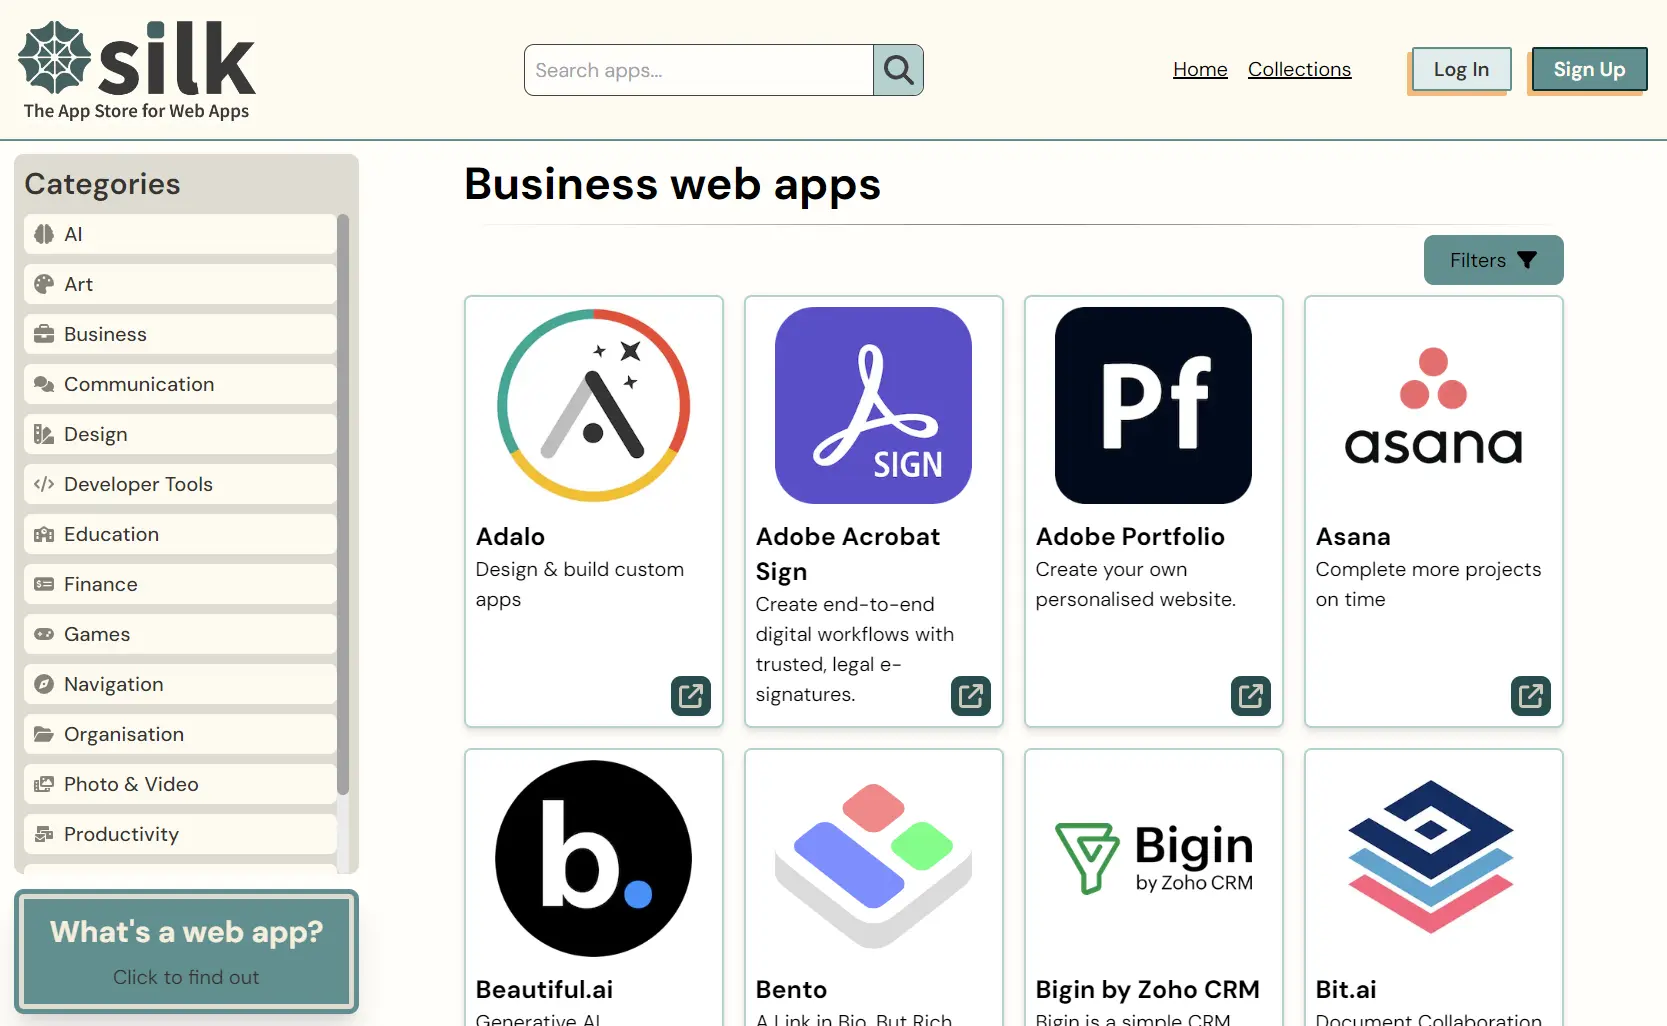Open Adobe Portfolio external link icon

click(1251, 695)
